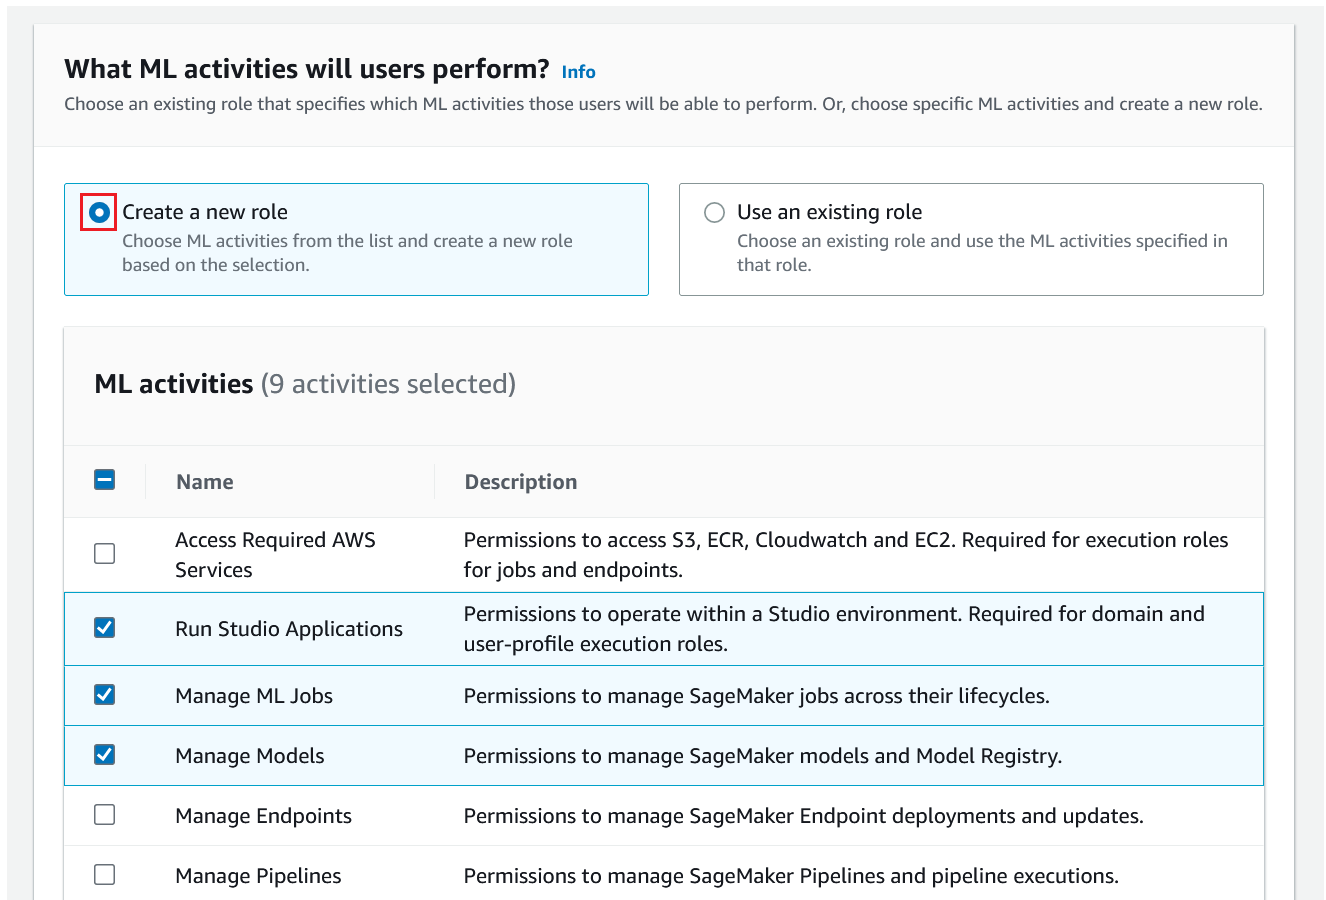Uncheck Manage ML Jobs checkbox
The width and height of the screenshot is (1326, 900).
(104, 694)
